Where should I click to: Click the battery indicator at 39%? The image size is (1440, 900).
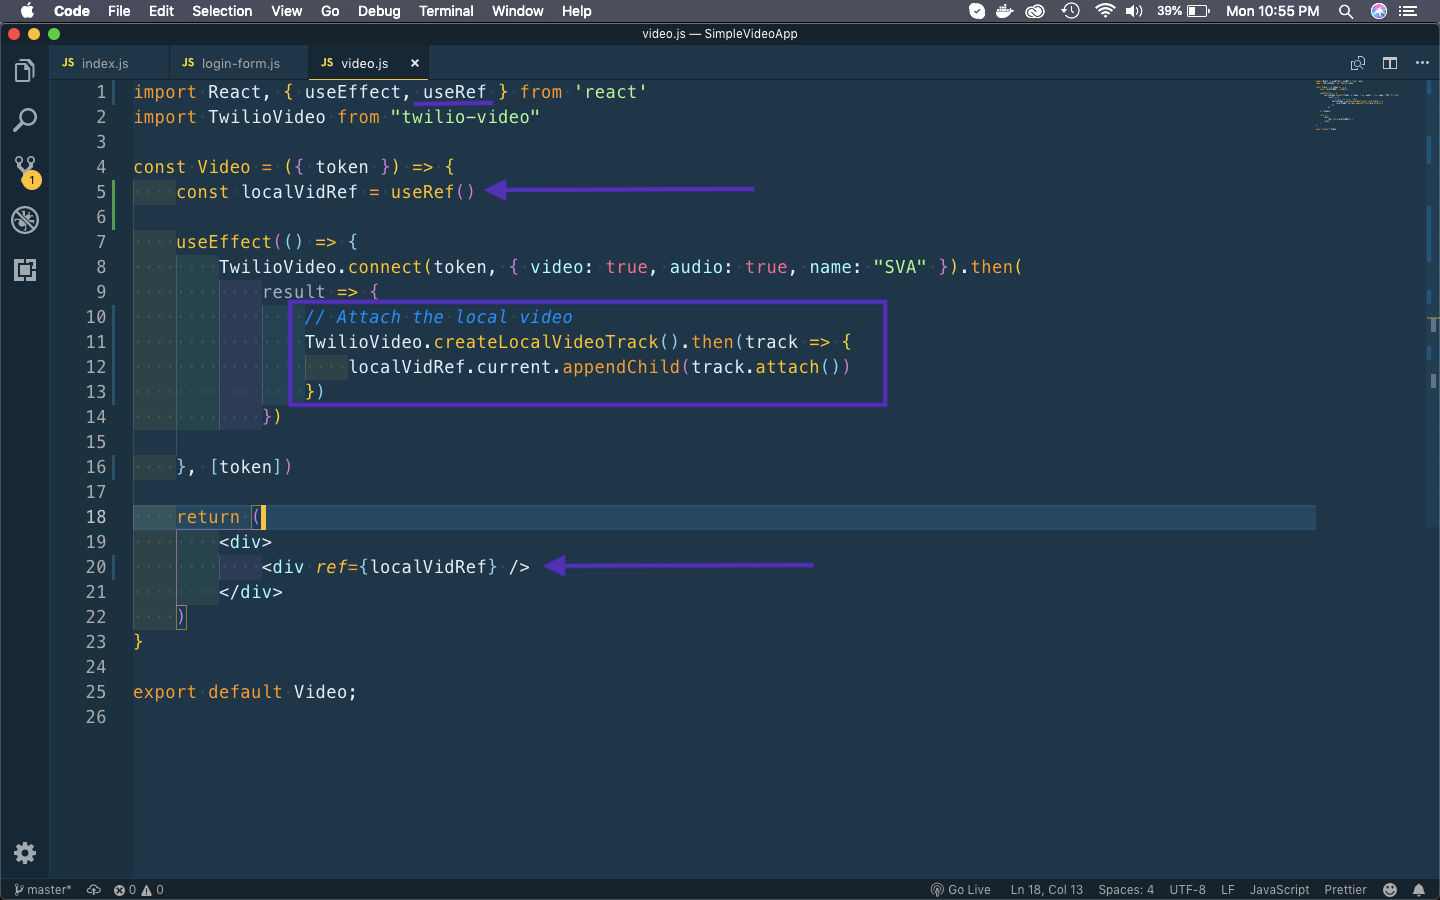tap(1184, 11)
